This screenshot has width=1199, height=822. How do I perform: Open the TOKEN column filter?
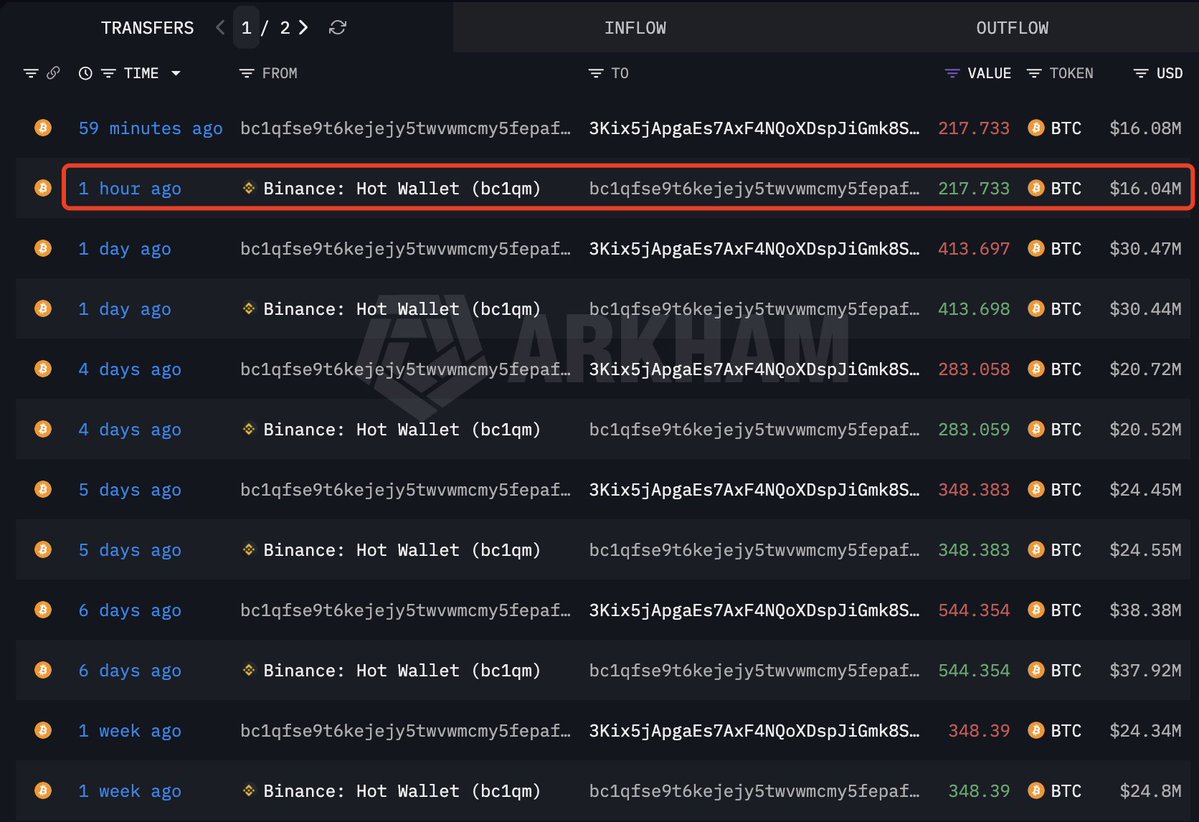[x=1034, y=73]
